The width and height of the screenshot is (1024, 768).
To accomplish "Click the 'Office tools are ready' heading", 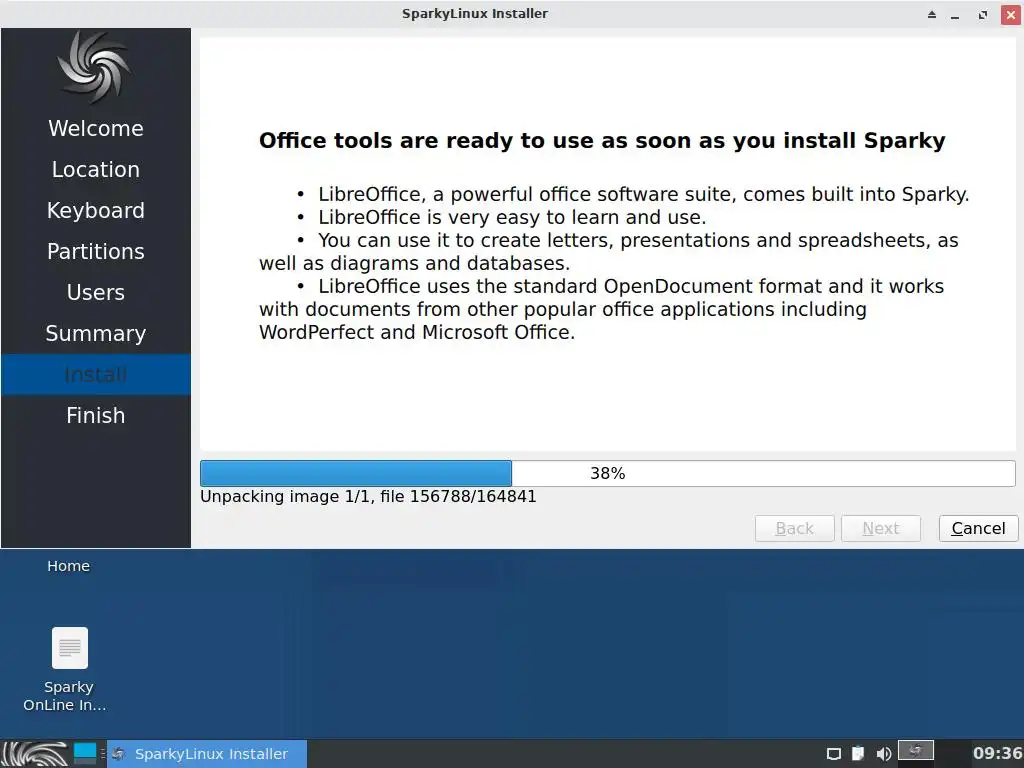I will (x=602, y=140).
